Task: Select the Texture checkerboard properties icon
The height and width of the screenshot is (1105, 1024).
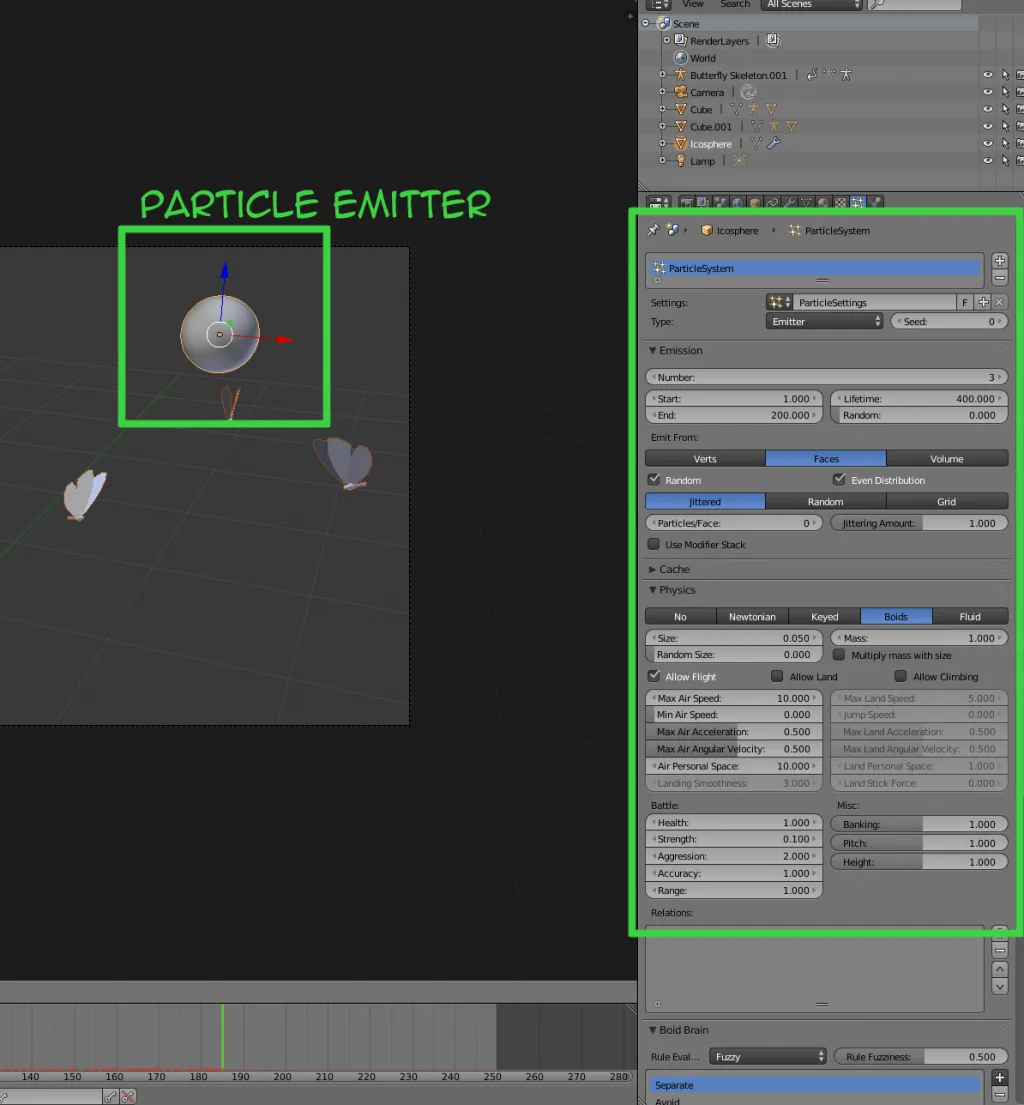Action: [x=839, y=202]
